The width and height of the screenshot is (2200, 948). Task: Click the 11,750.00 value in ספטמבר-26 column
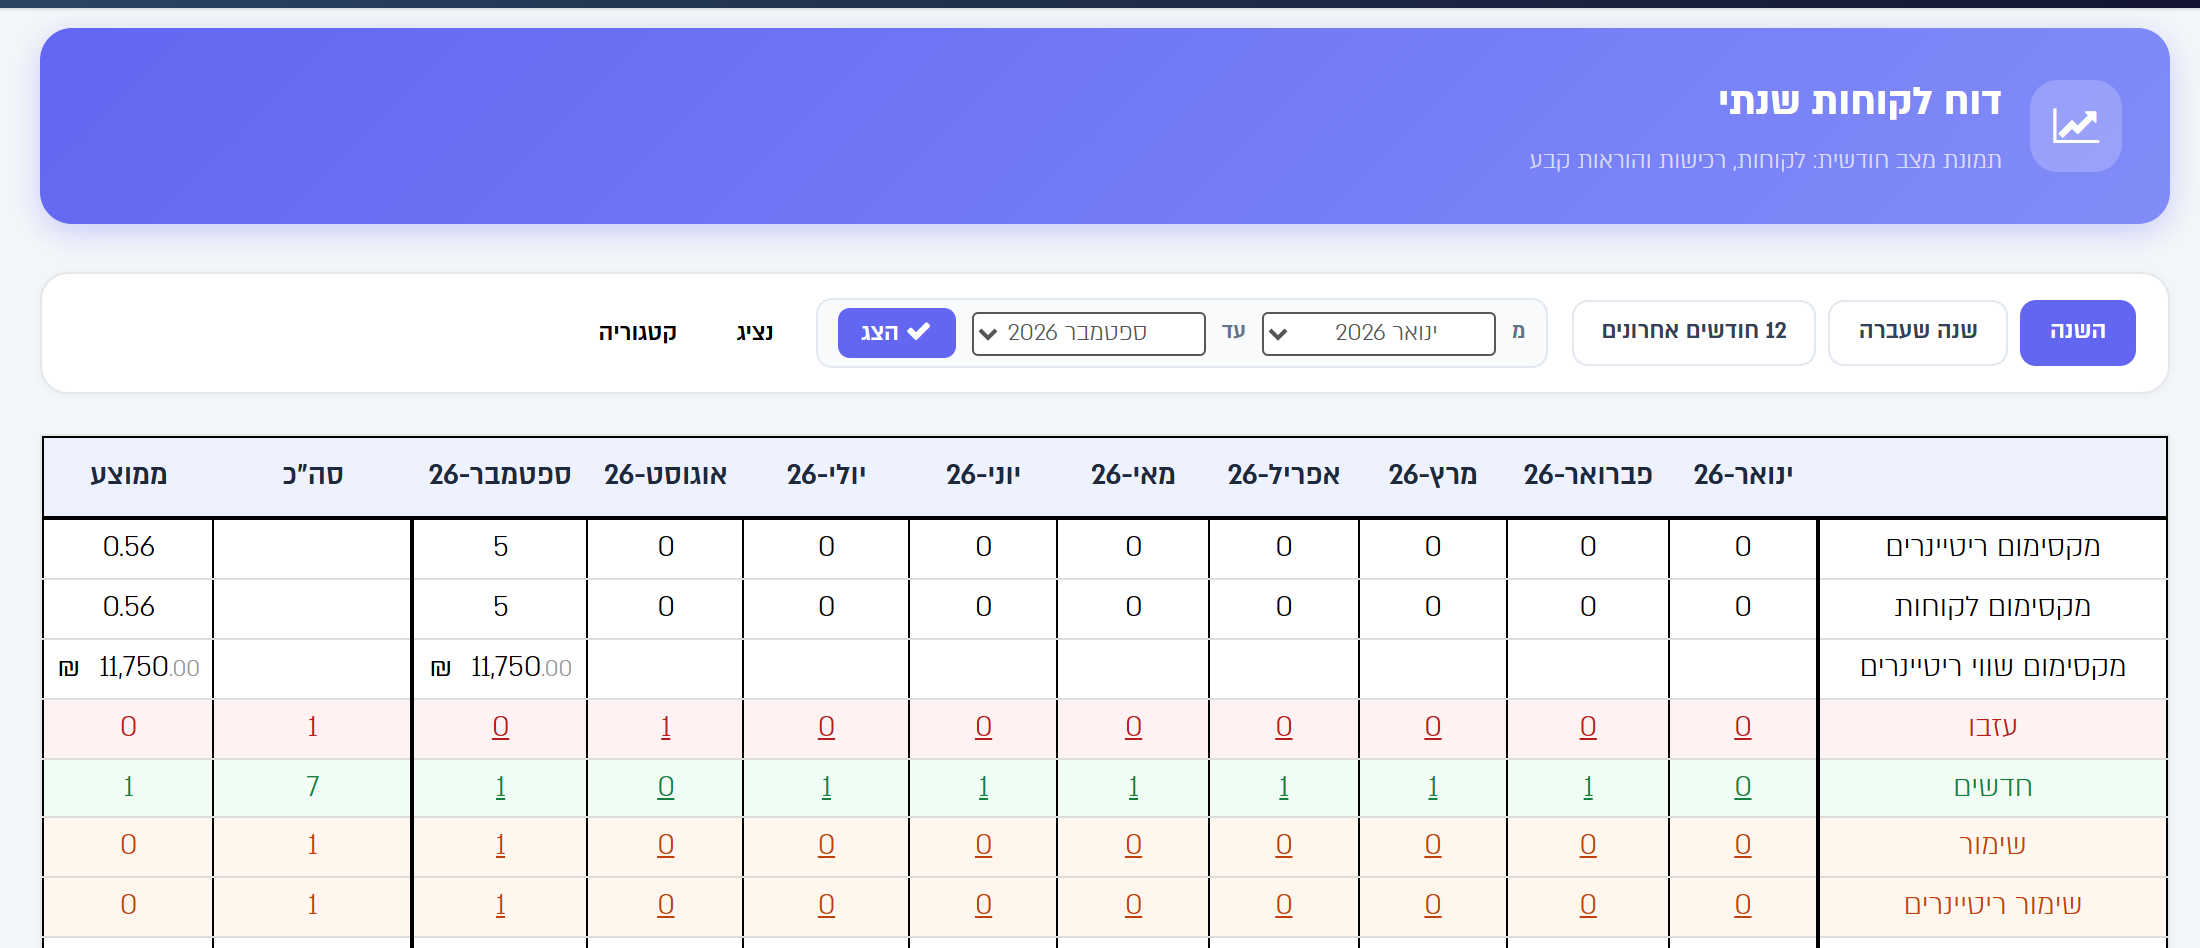point(501,667)
